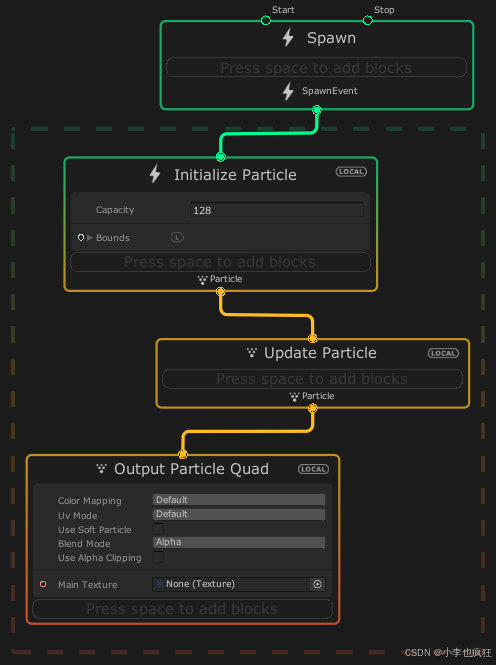Open the Color Mapping dropdown

pyautogui.click(x=239, y=500)
